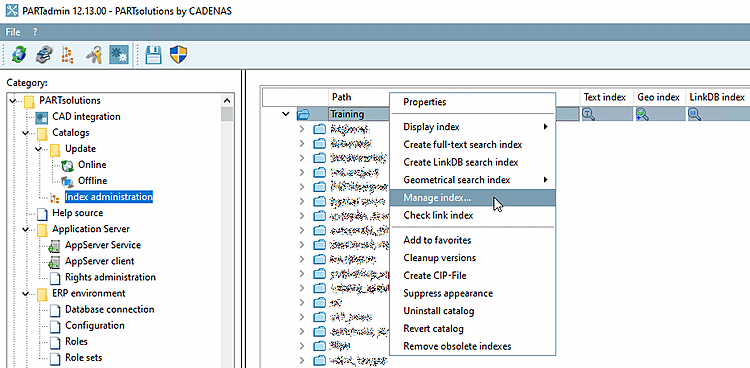Click the Online update globe icon
This screenshot has width=750, height=368.
(x=68, y=165)
